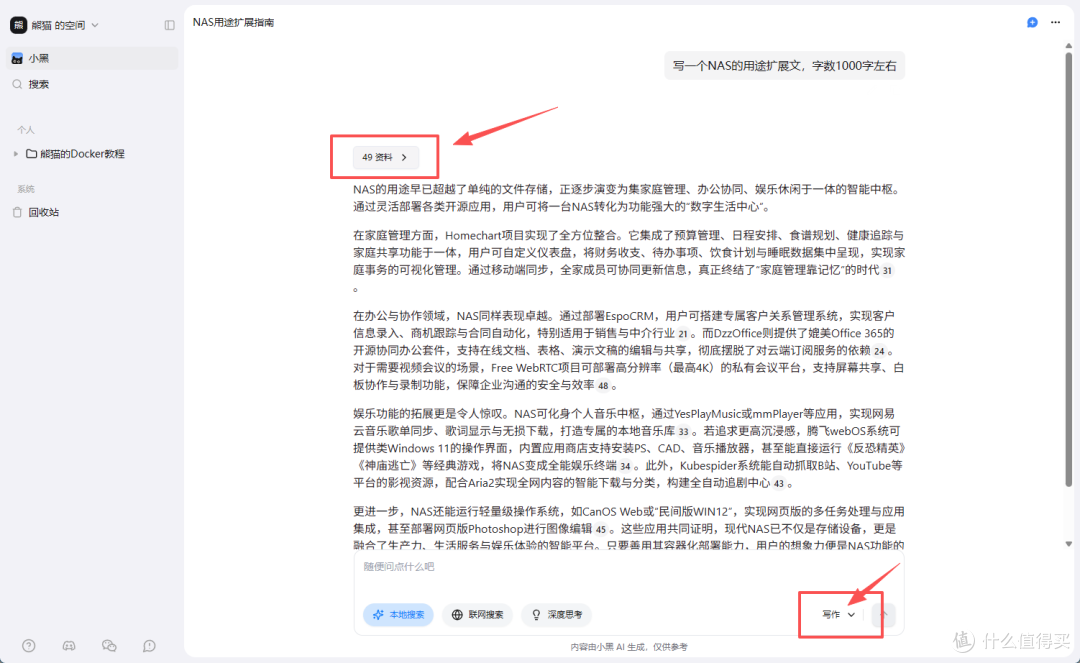Toggle 深度思考 deep thinking
The height and width of the screenshot is (663, 1080).
557,614
